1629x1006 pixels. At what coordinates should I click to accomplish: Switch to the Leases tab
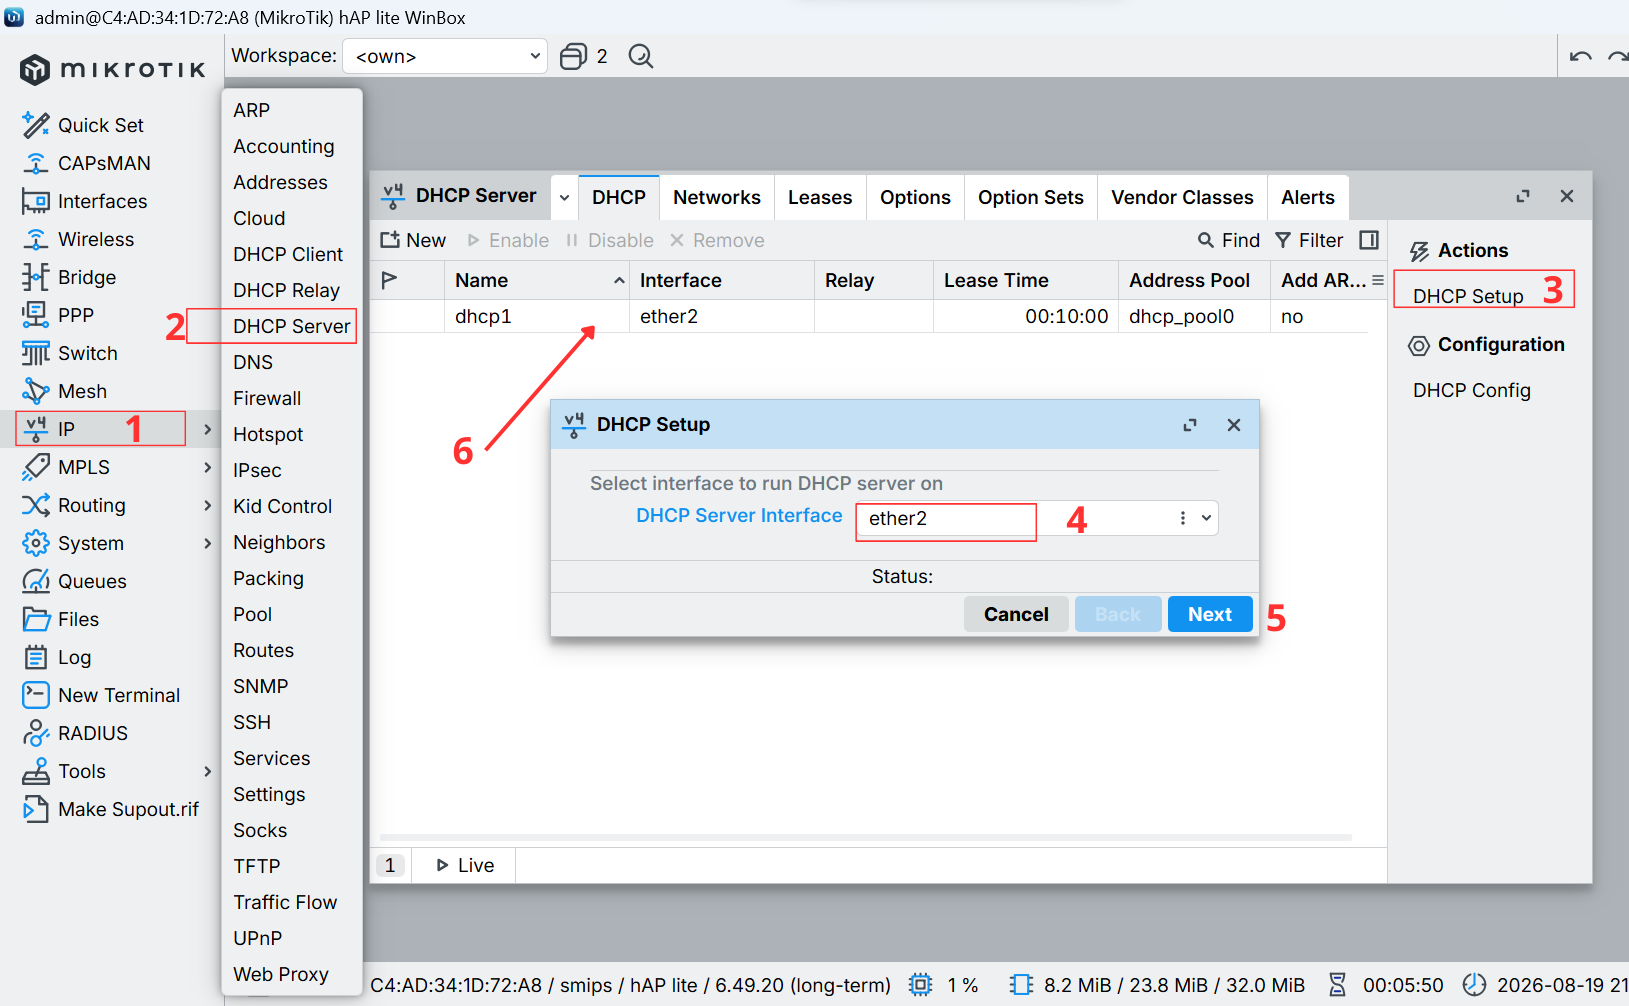tap(820, 197)
